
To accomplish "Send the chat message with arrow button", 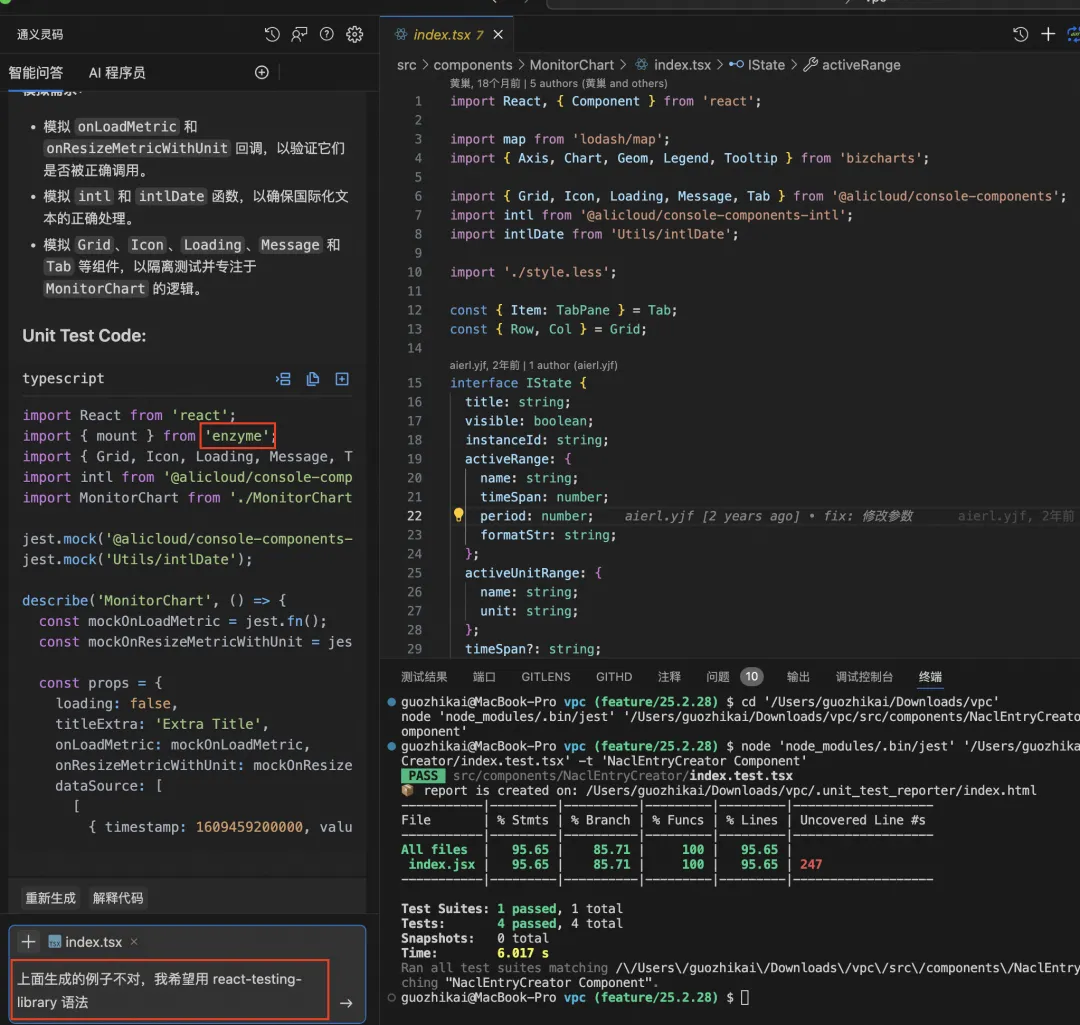I will [x=346, y=1003].
